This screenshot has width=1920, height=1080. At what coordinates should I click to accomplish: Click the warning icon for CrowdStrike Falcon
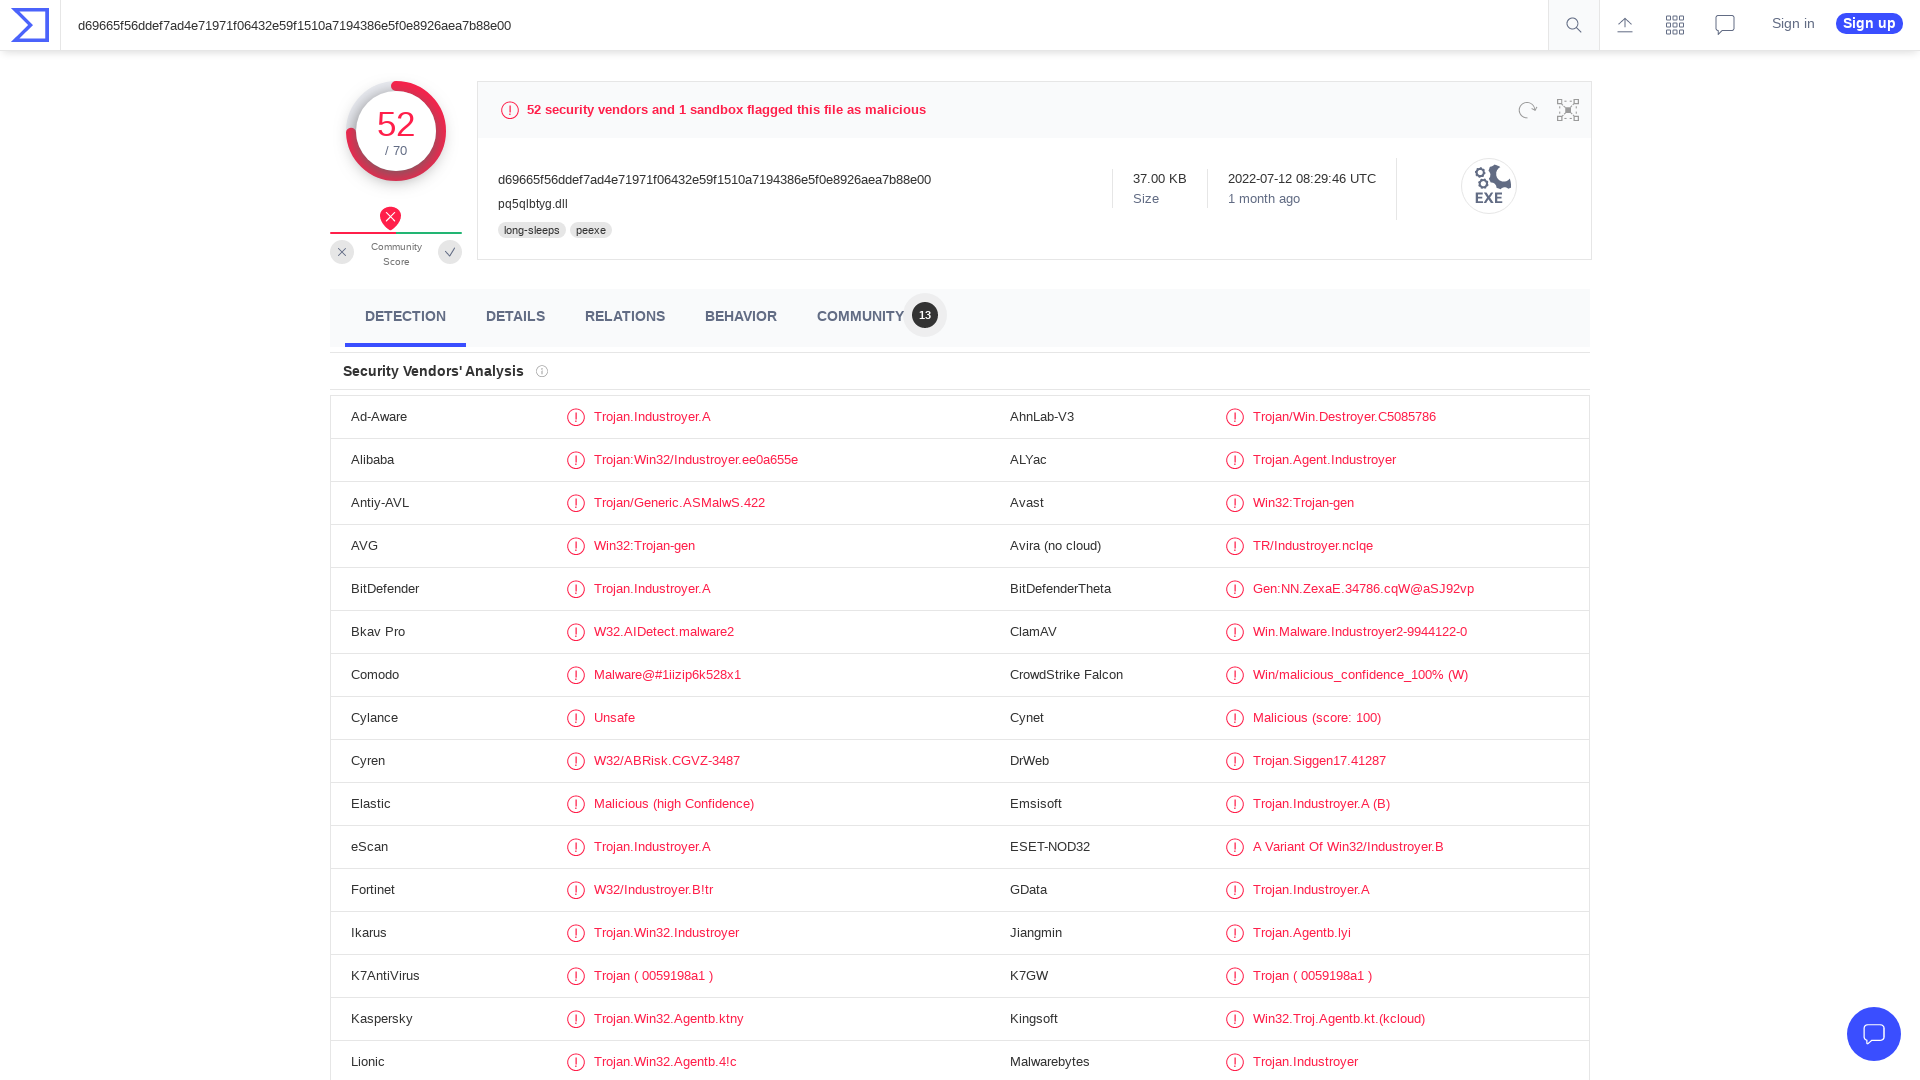(1235, 675)
